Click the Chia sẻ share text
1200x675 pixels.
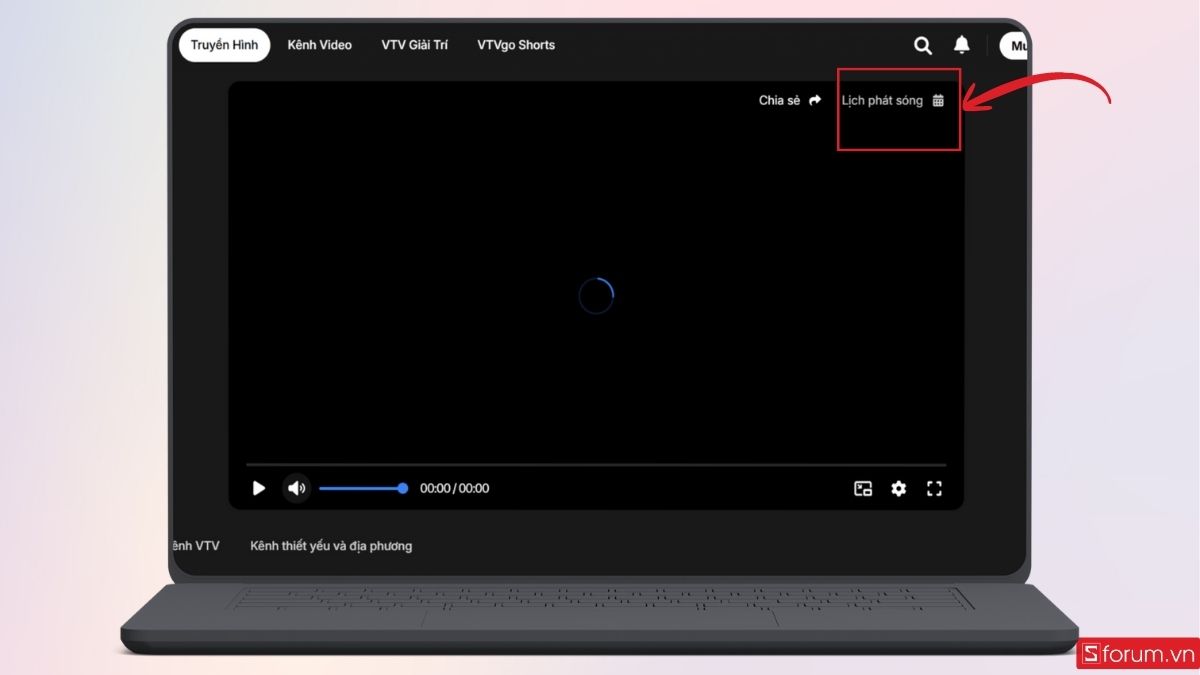pyautogui.click(x=779, y=101)
